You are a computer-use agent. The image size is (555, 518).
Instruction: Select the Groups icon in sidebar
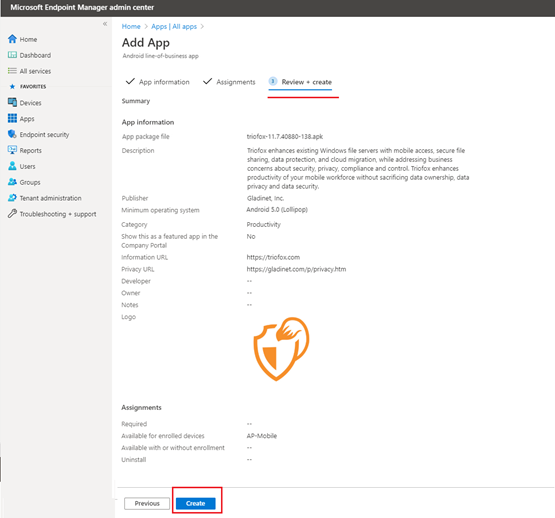(12, 182)
